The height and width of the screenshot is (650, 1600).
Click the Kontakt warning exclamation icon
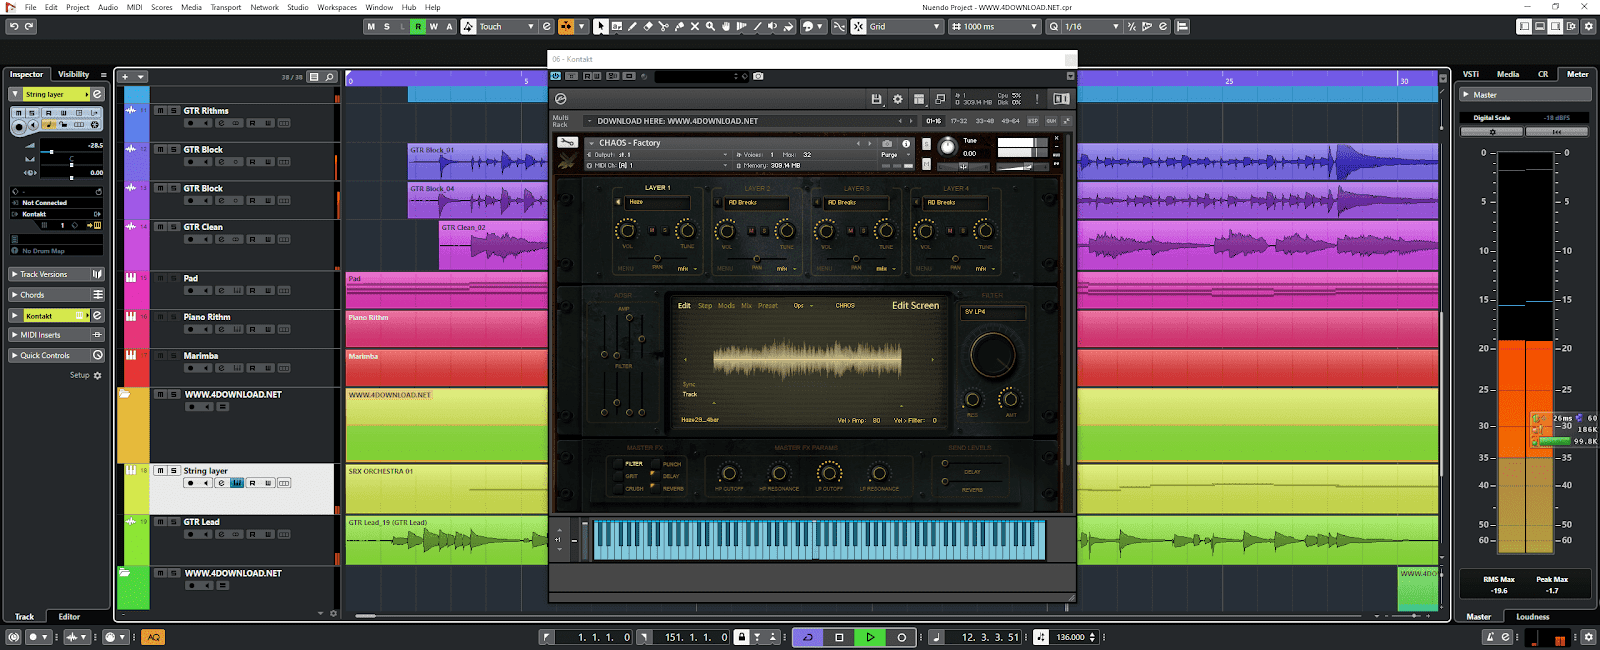coord(1038,99)
